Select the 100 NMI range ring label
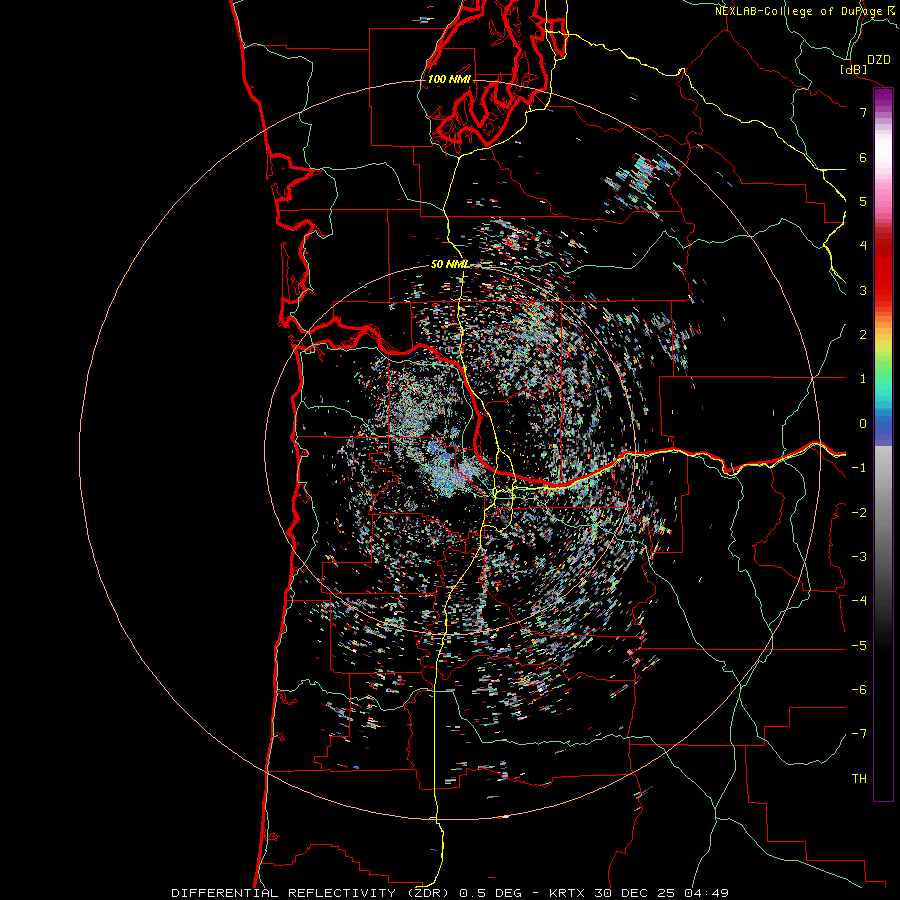This screenshot has height=900, width=900. pyautogui.click(x=449, y=79)
